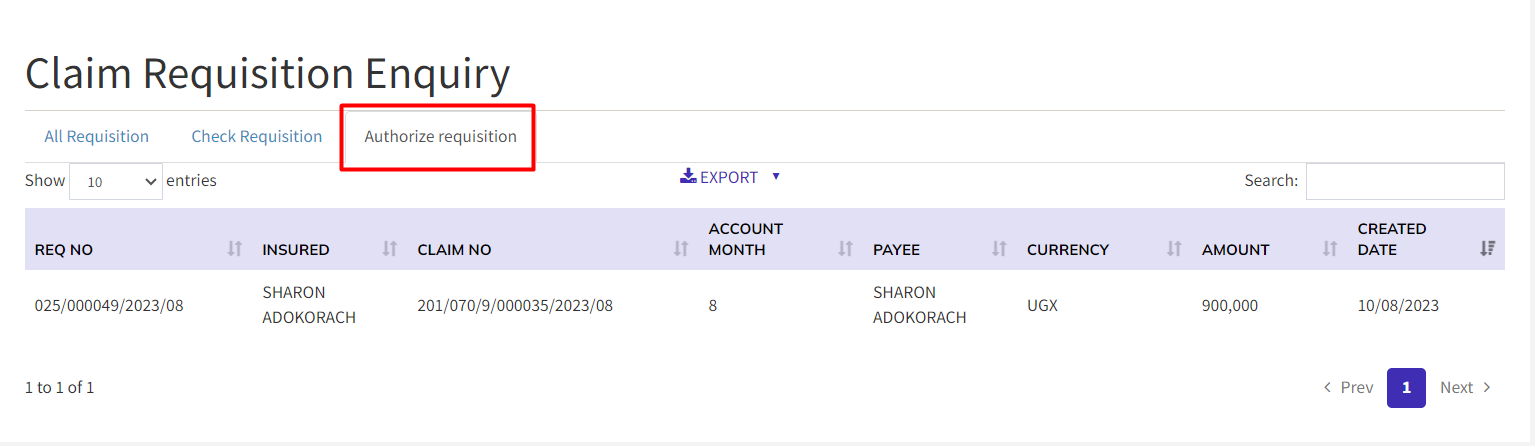
Task: Click ACCOUNT MONTH sort arrows
Action: coord(845,249)
